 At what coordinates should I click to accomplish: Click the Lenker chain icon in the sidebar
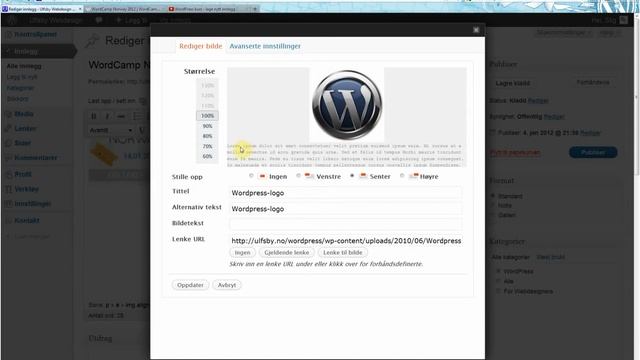(x=8, y=129)
